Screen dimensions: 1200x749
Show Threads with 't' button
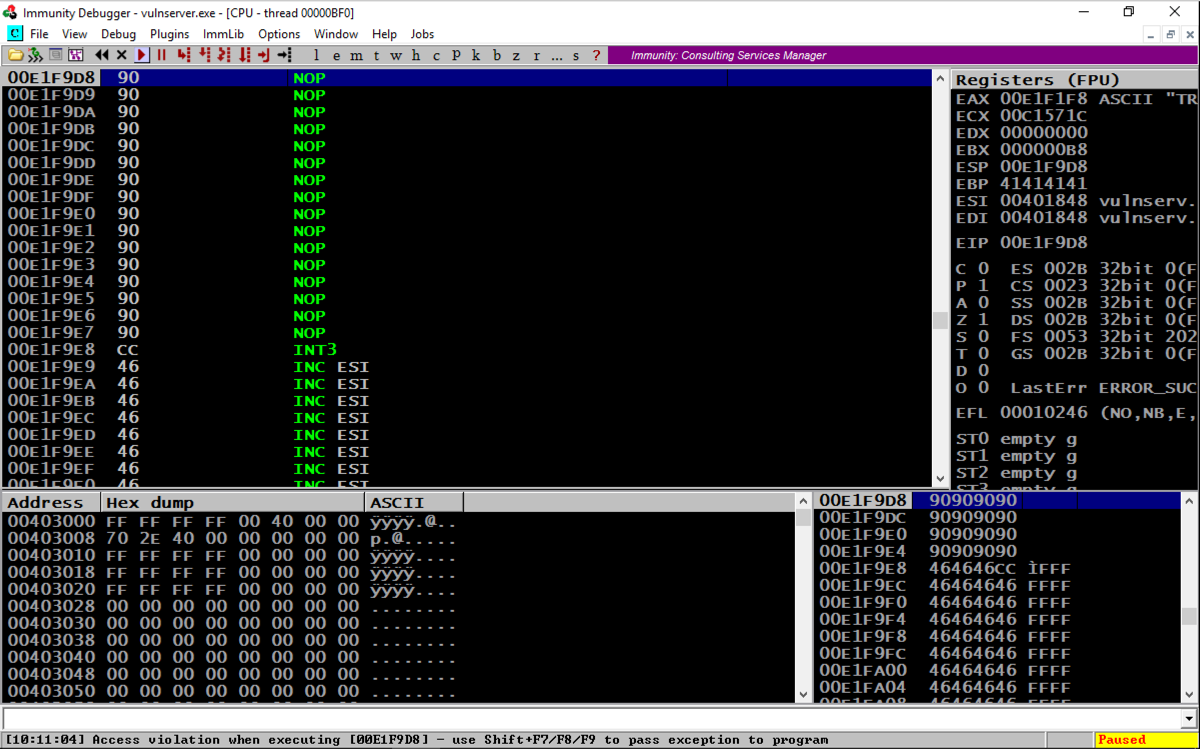point(376,55)
